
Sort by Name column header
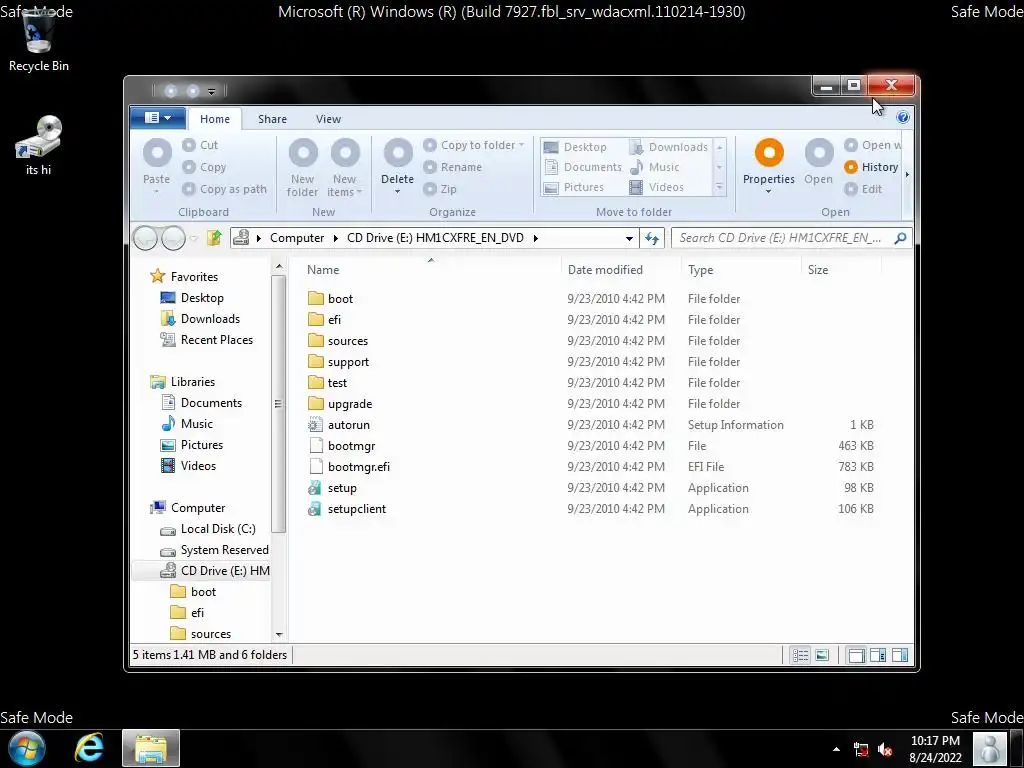pos(430,270)
